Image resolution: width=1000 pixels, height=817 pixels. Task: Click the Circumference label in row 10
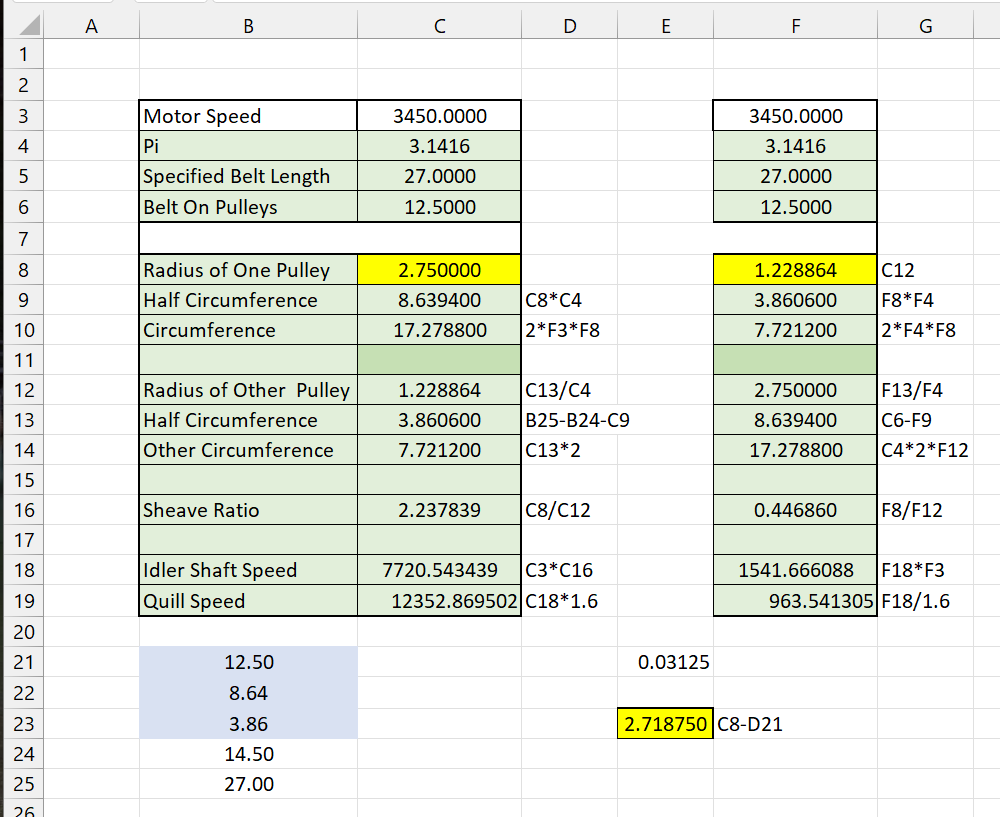248,330
